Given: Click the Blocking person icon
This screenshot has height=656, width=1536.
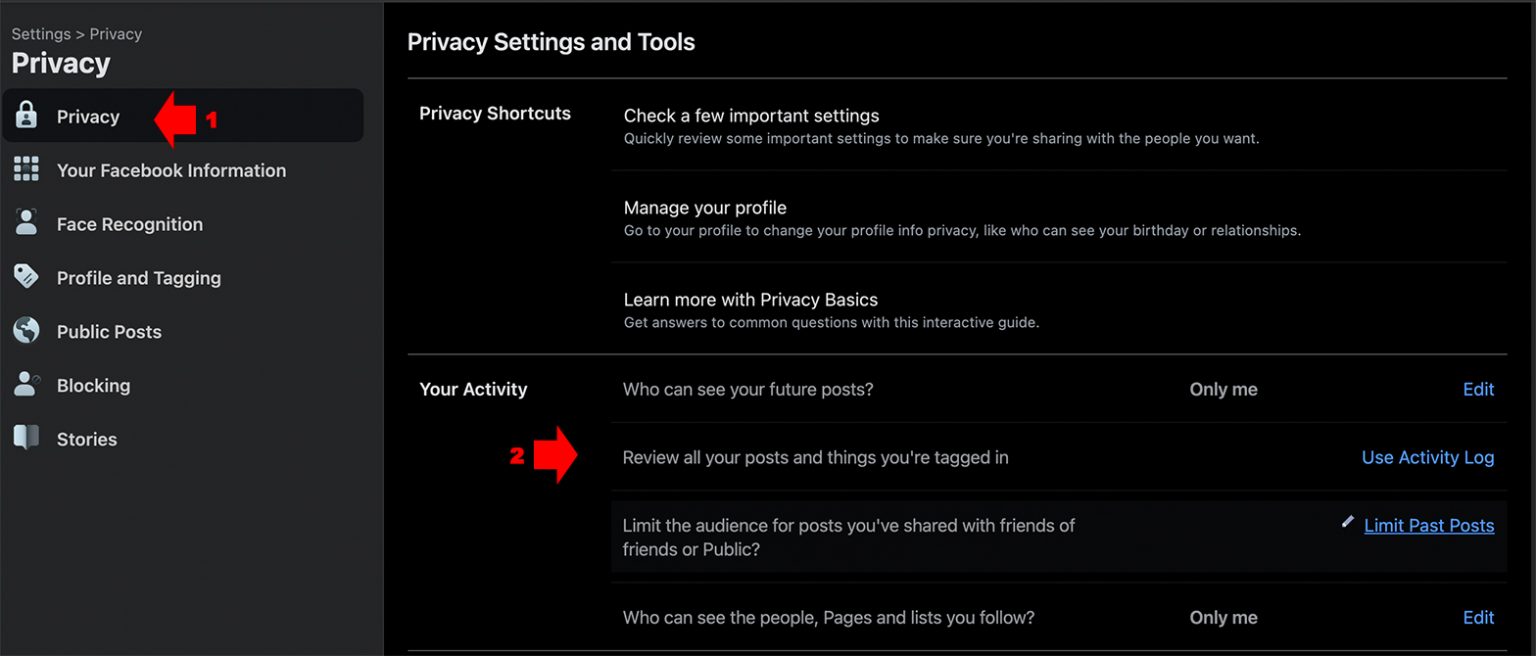Looking at the screenshot, I should [25, 385].
